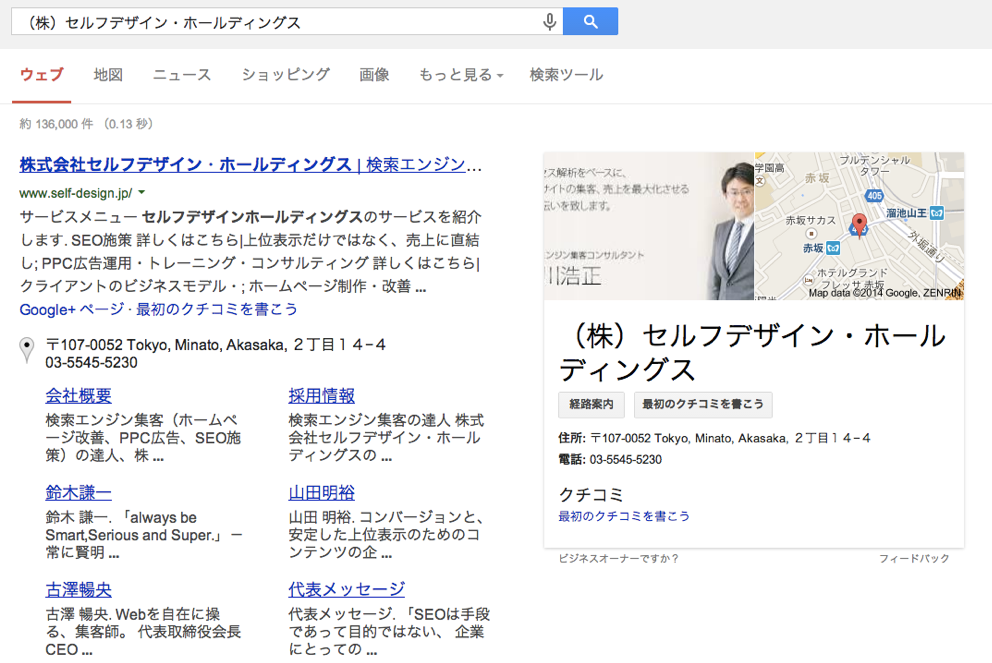
Task: Click the knowledge panel company name heading
Action: pos(753,352)
